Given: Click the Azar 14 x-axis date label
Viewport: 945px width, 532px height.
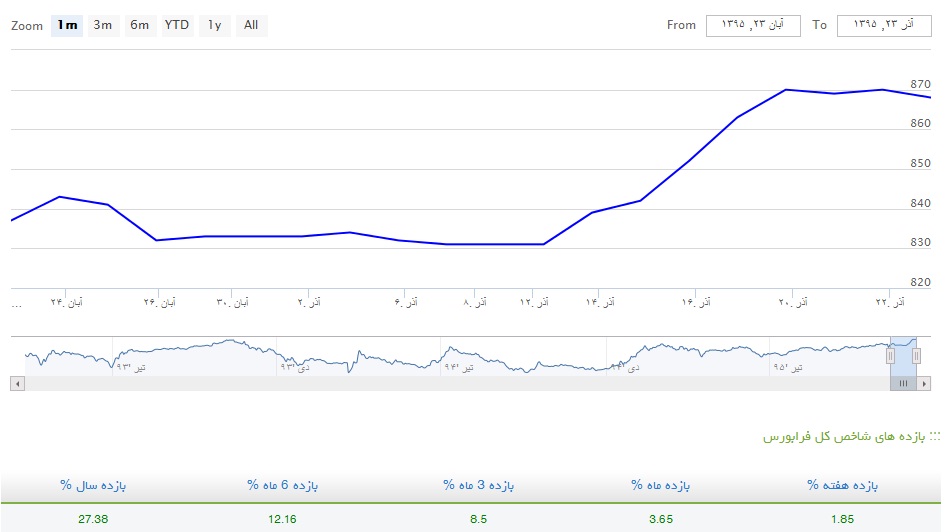Looking at the screenshot, I should tap(600, 302).
